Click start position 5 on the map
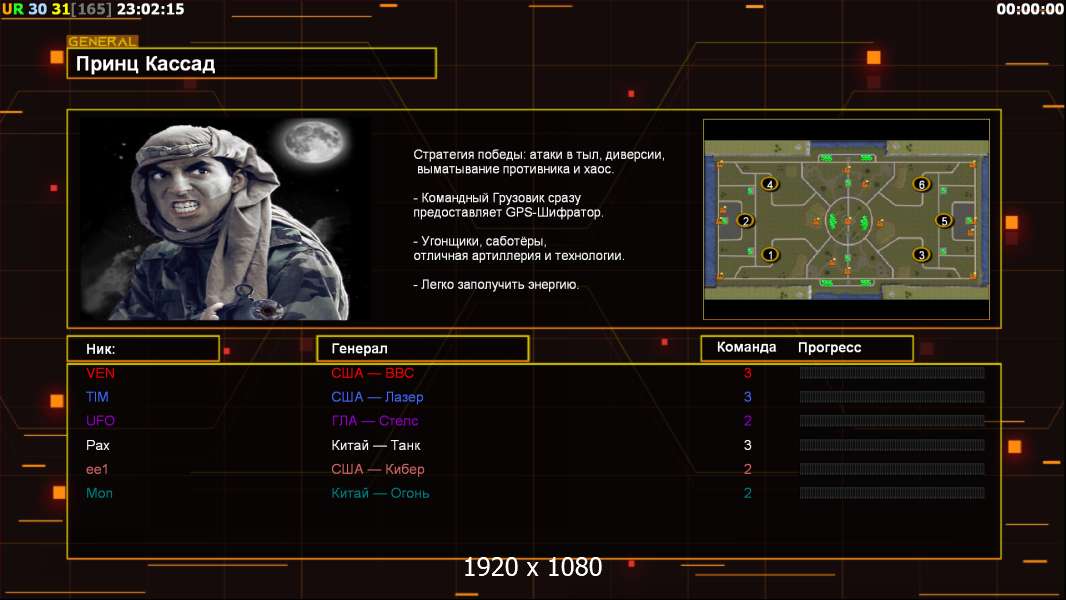This screenshot has height=600, width=1066. pyautogui.click(x=944, y=221)
